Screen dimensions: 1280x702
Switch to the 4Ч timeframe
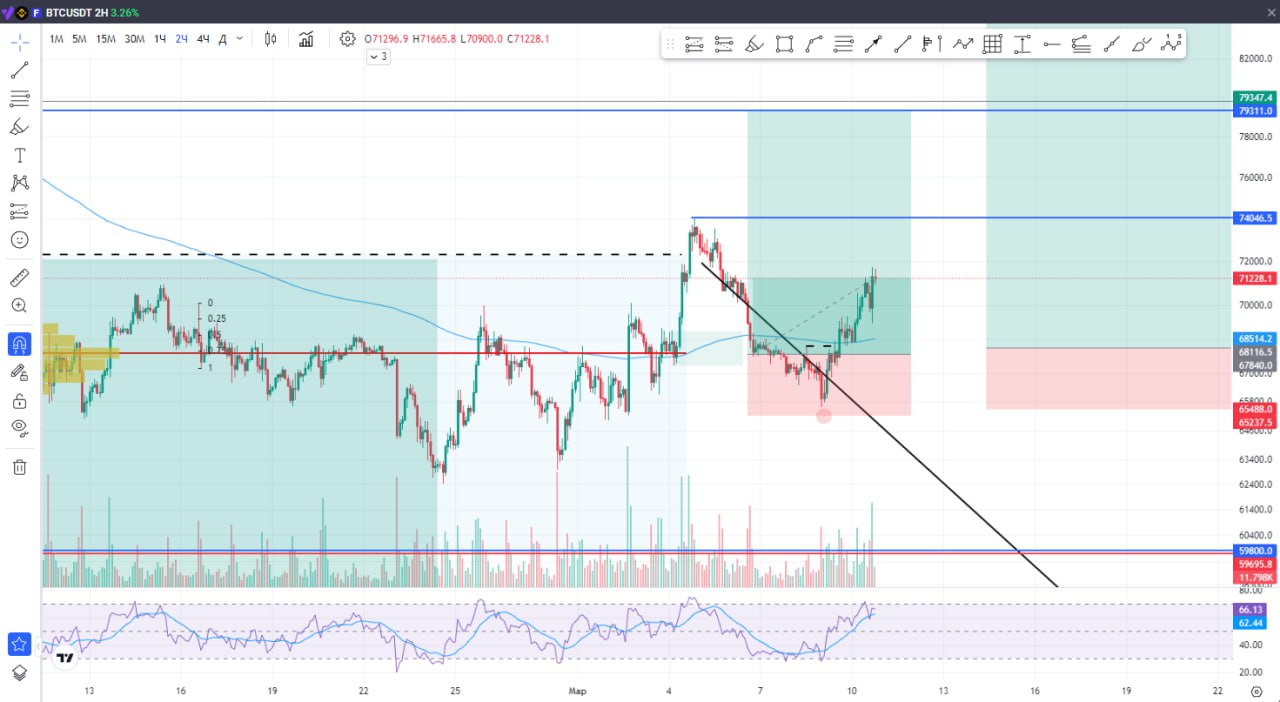point(203,39)
